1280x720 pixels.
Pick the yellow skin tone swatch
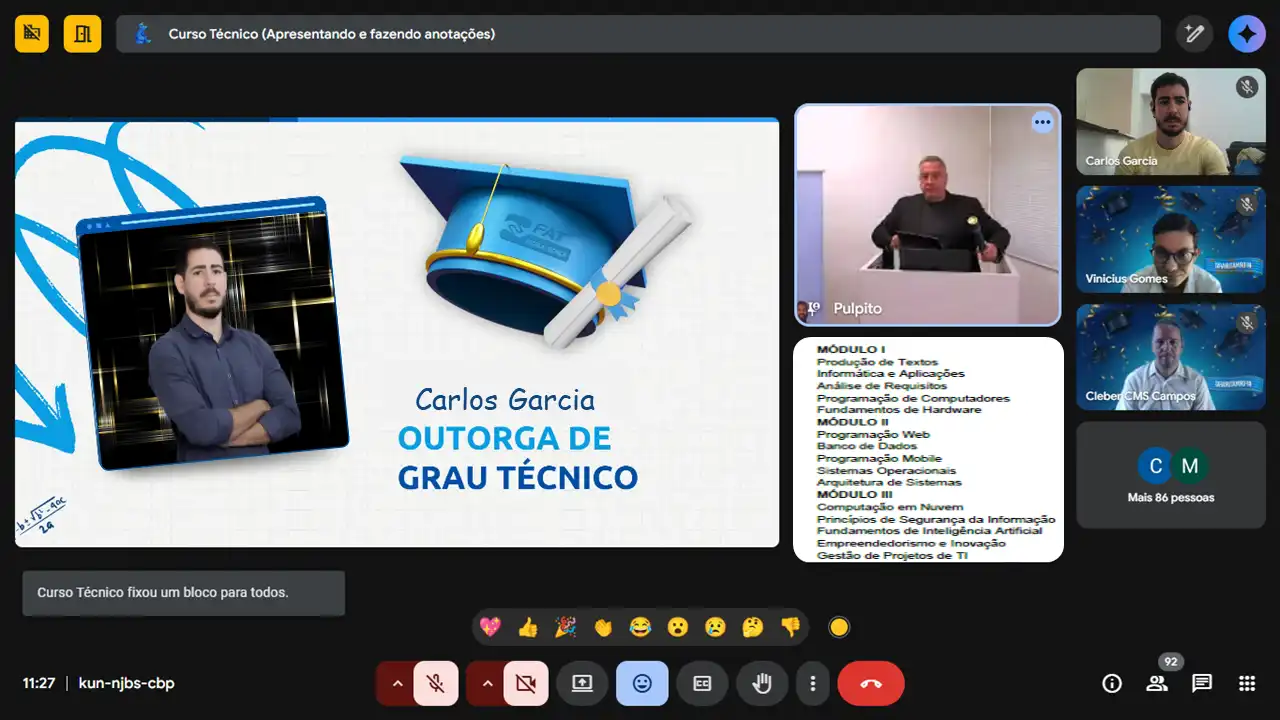point(839,627)
